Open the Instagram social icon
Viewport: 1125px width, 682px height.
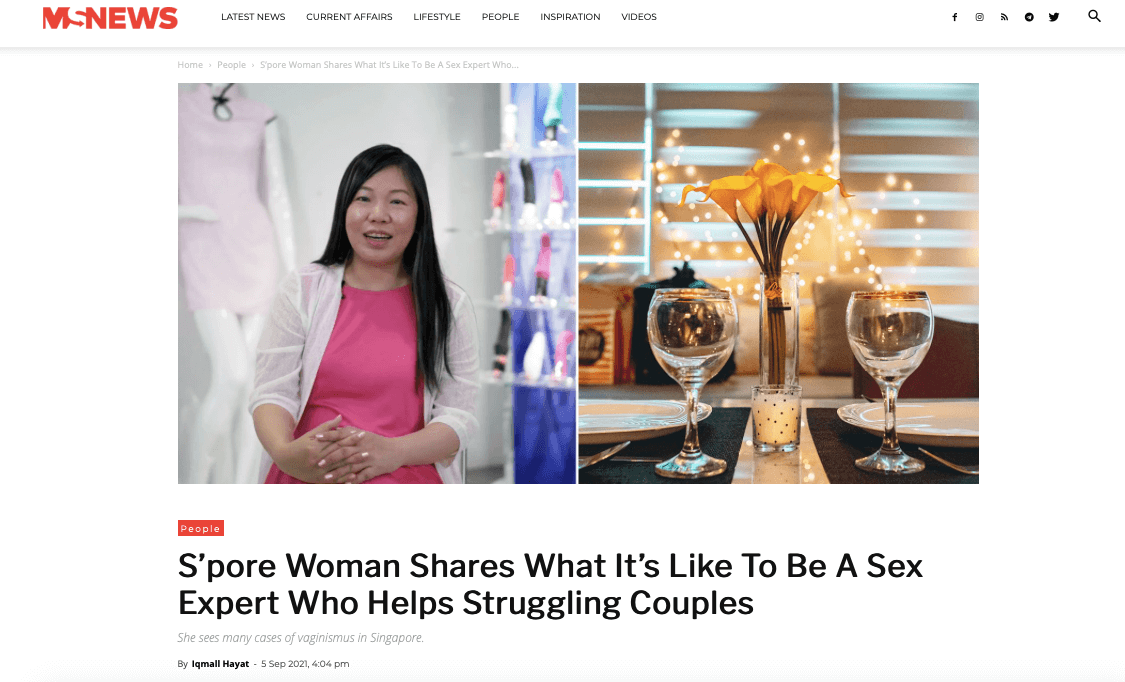[x=979, y=17]
